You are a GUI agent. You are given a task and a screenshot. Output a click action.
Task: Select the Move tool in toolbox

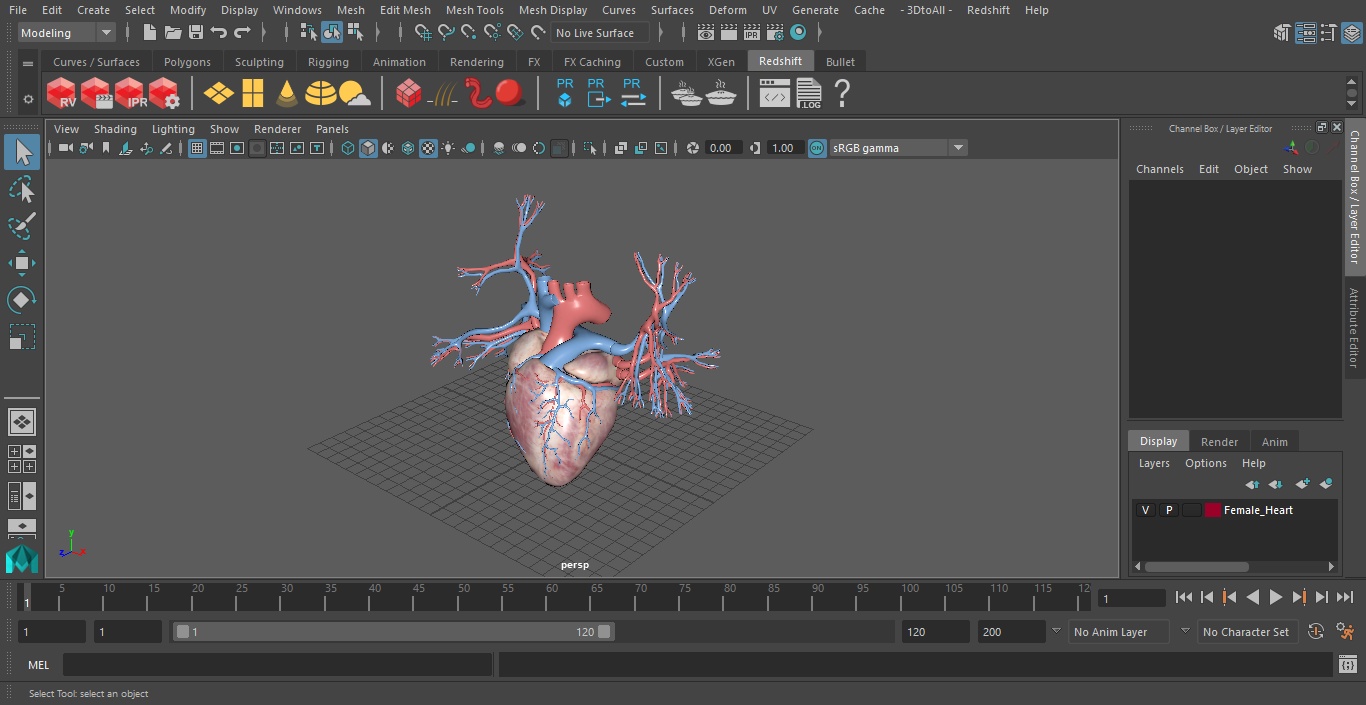coord(21,263)
